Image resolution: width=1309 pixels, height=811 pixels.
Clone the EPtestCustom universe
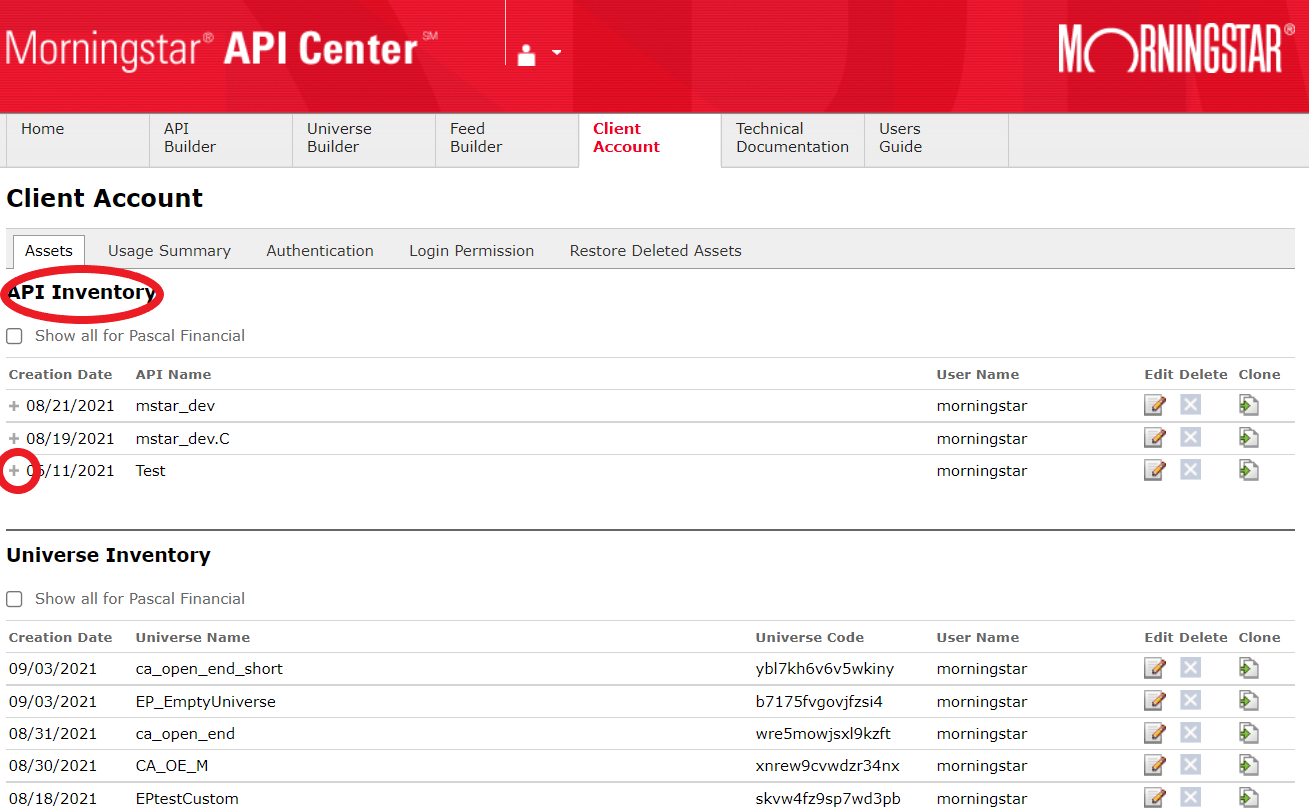1249,798
